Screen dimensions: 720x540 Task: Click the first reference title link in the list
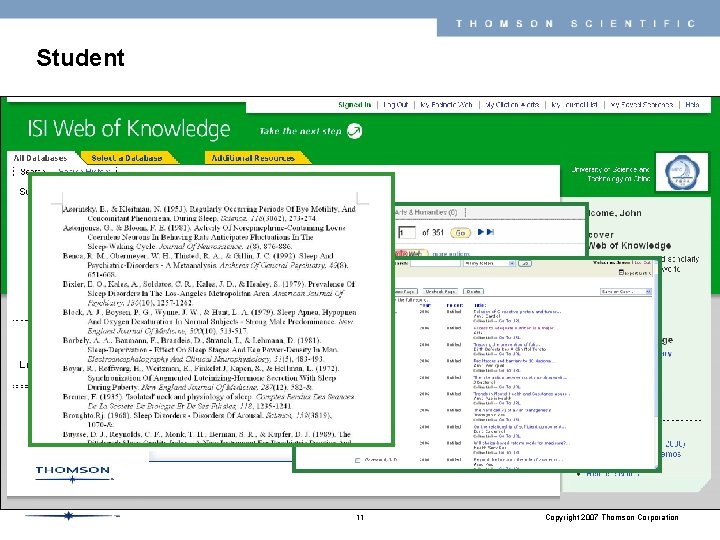[517, 311]
